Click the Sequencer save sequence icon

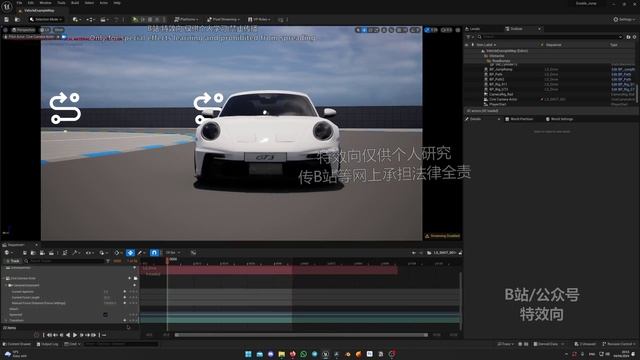[x=24, y=253]
